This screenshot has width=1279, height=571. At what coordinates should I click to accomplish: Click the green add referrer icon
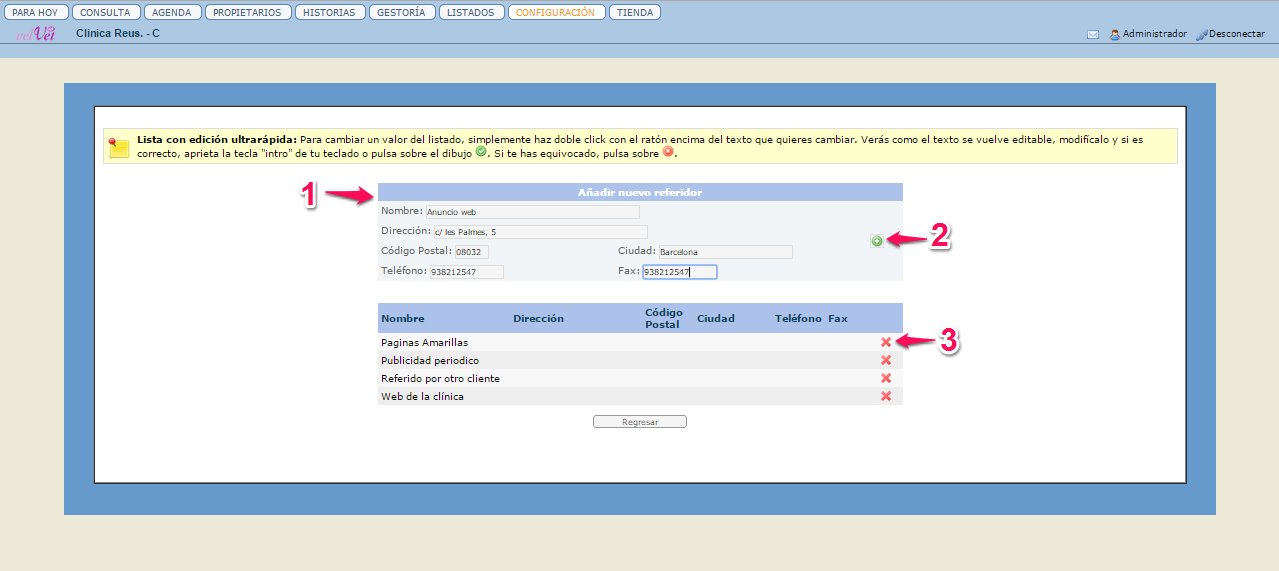coord(877,241)
